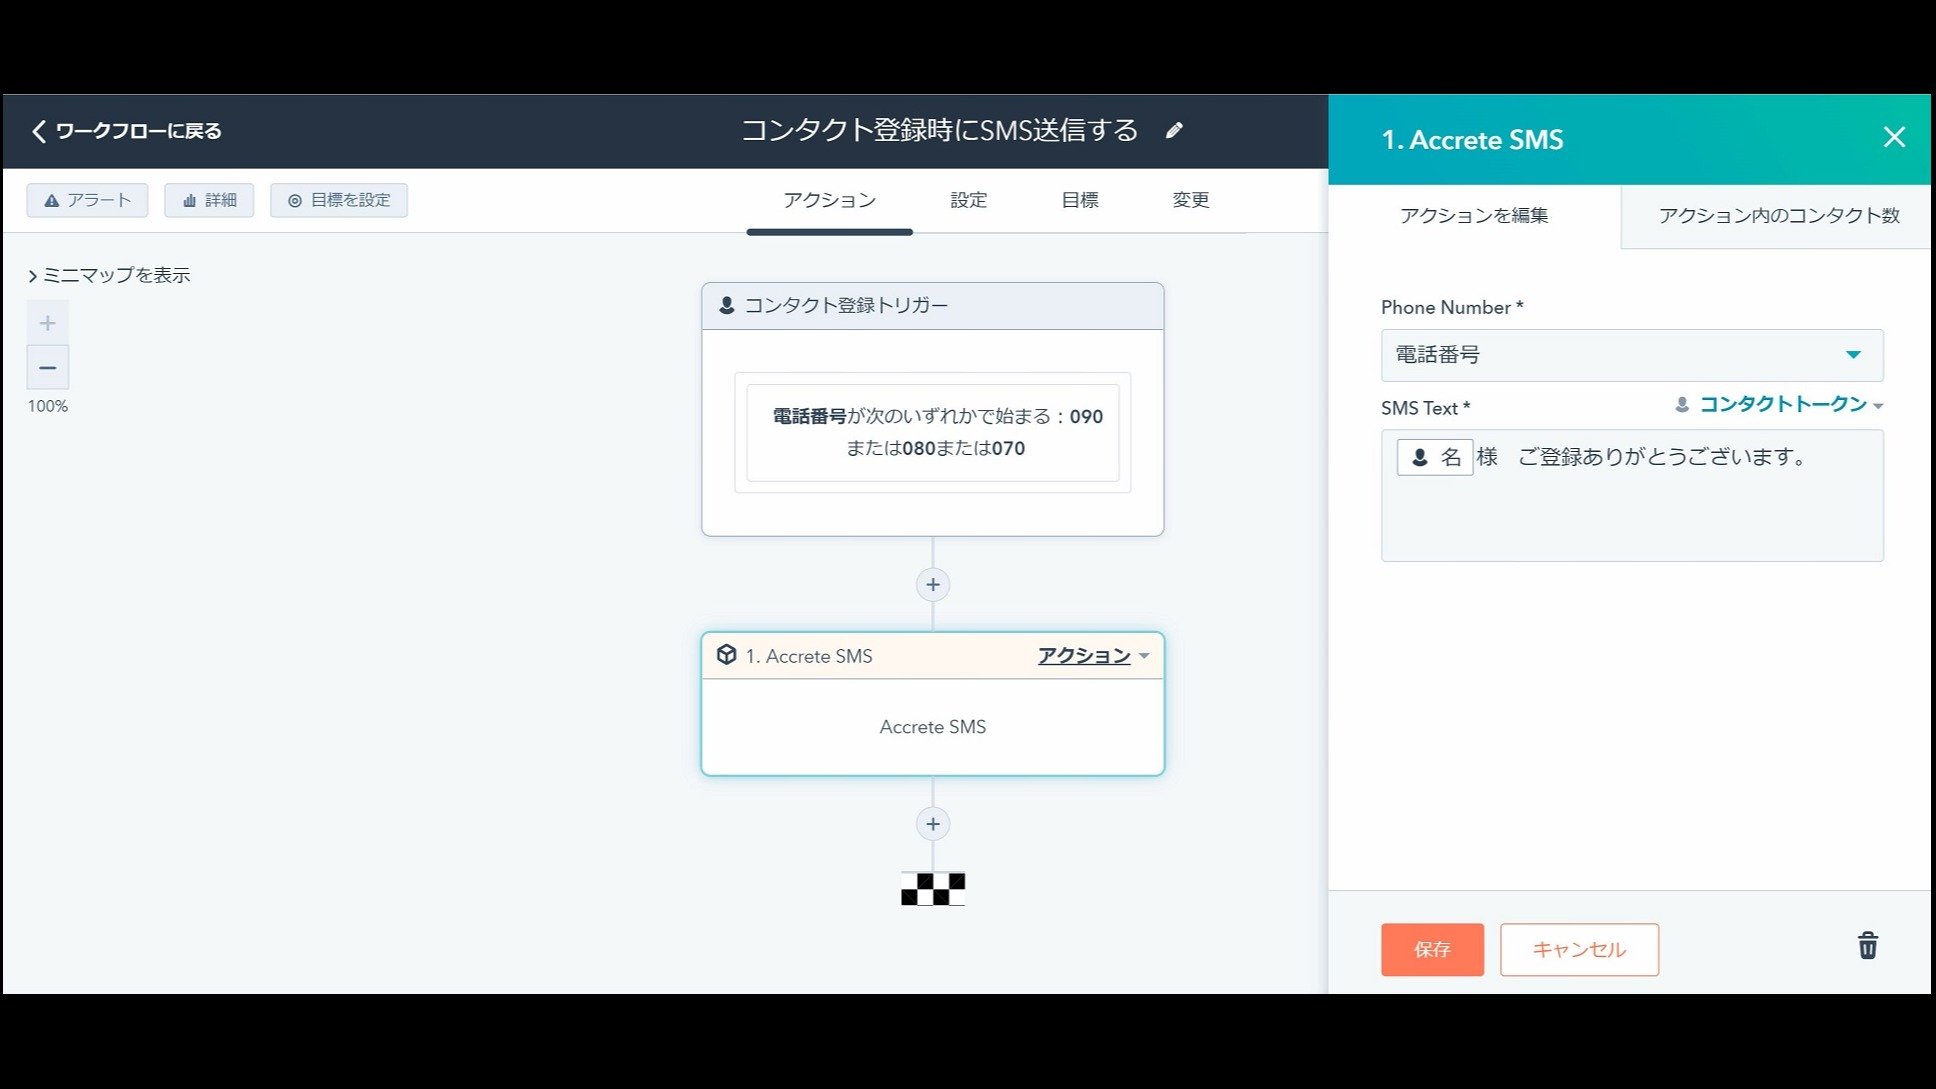
Task: Expand ミニマップを表示 minimap
Action: tap(108, 275)
